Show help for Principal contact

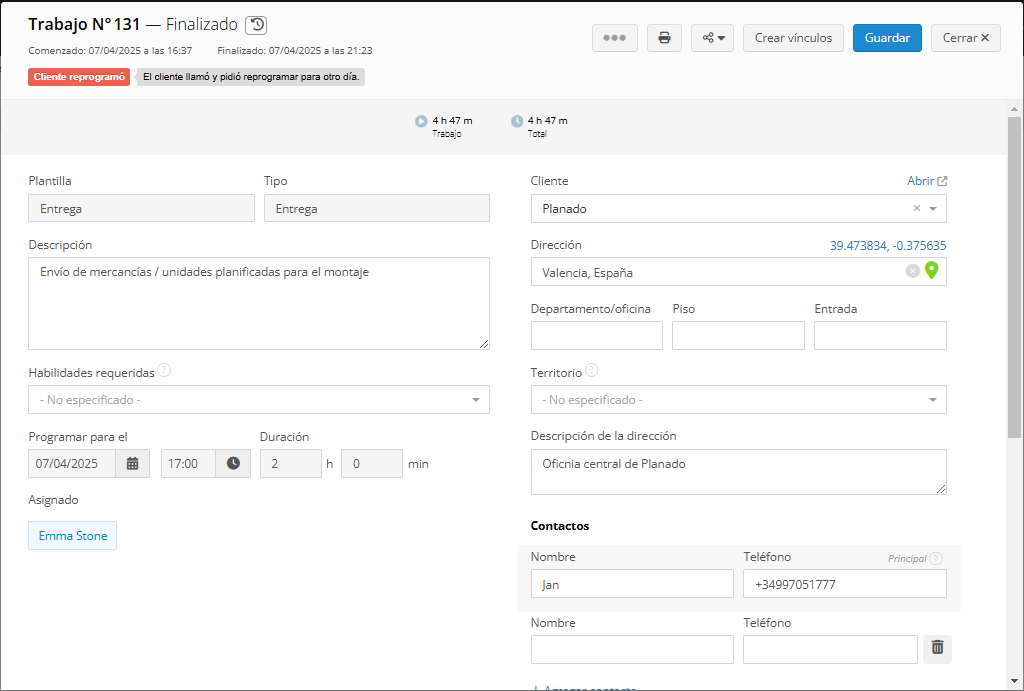936,558
